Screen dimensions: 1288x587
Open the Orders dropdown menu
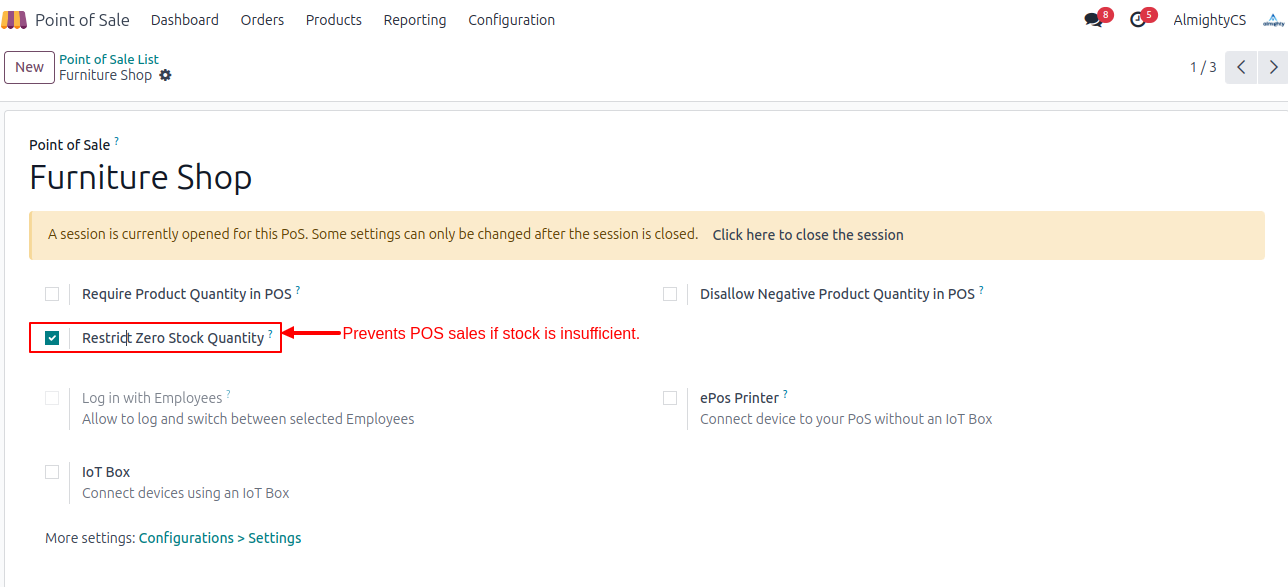(262, 20)
